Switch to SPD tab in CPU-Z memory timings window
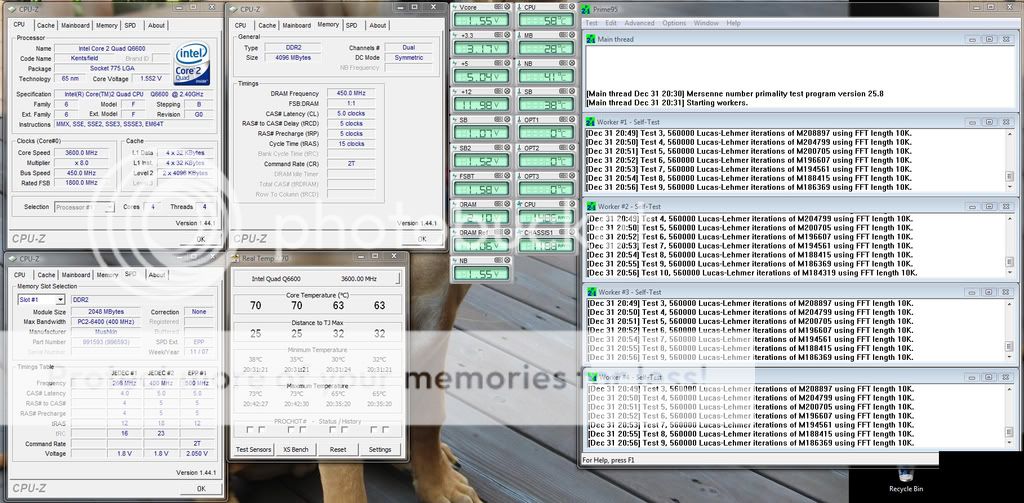The width and height of the screenshot is (1024, 503). click(351, 25)
